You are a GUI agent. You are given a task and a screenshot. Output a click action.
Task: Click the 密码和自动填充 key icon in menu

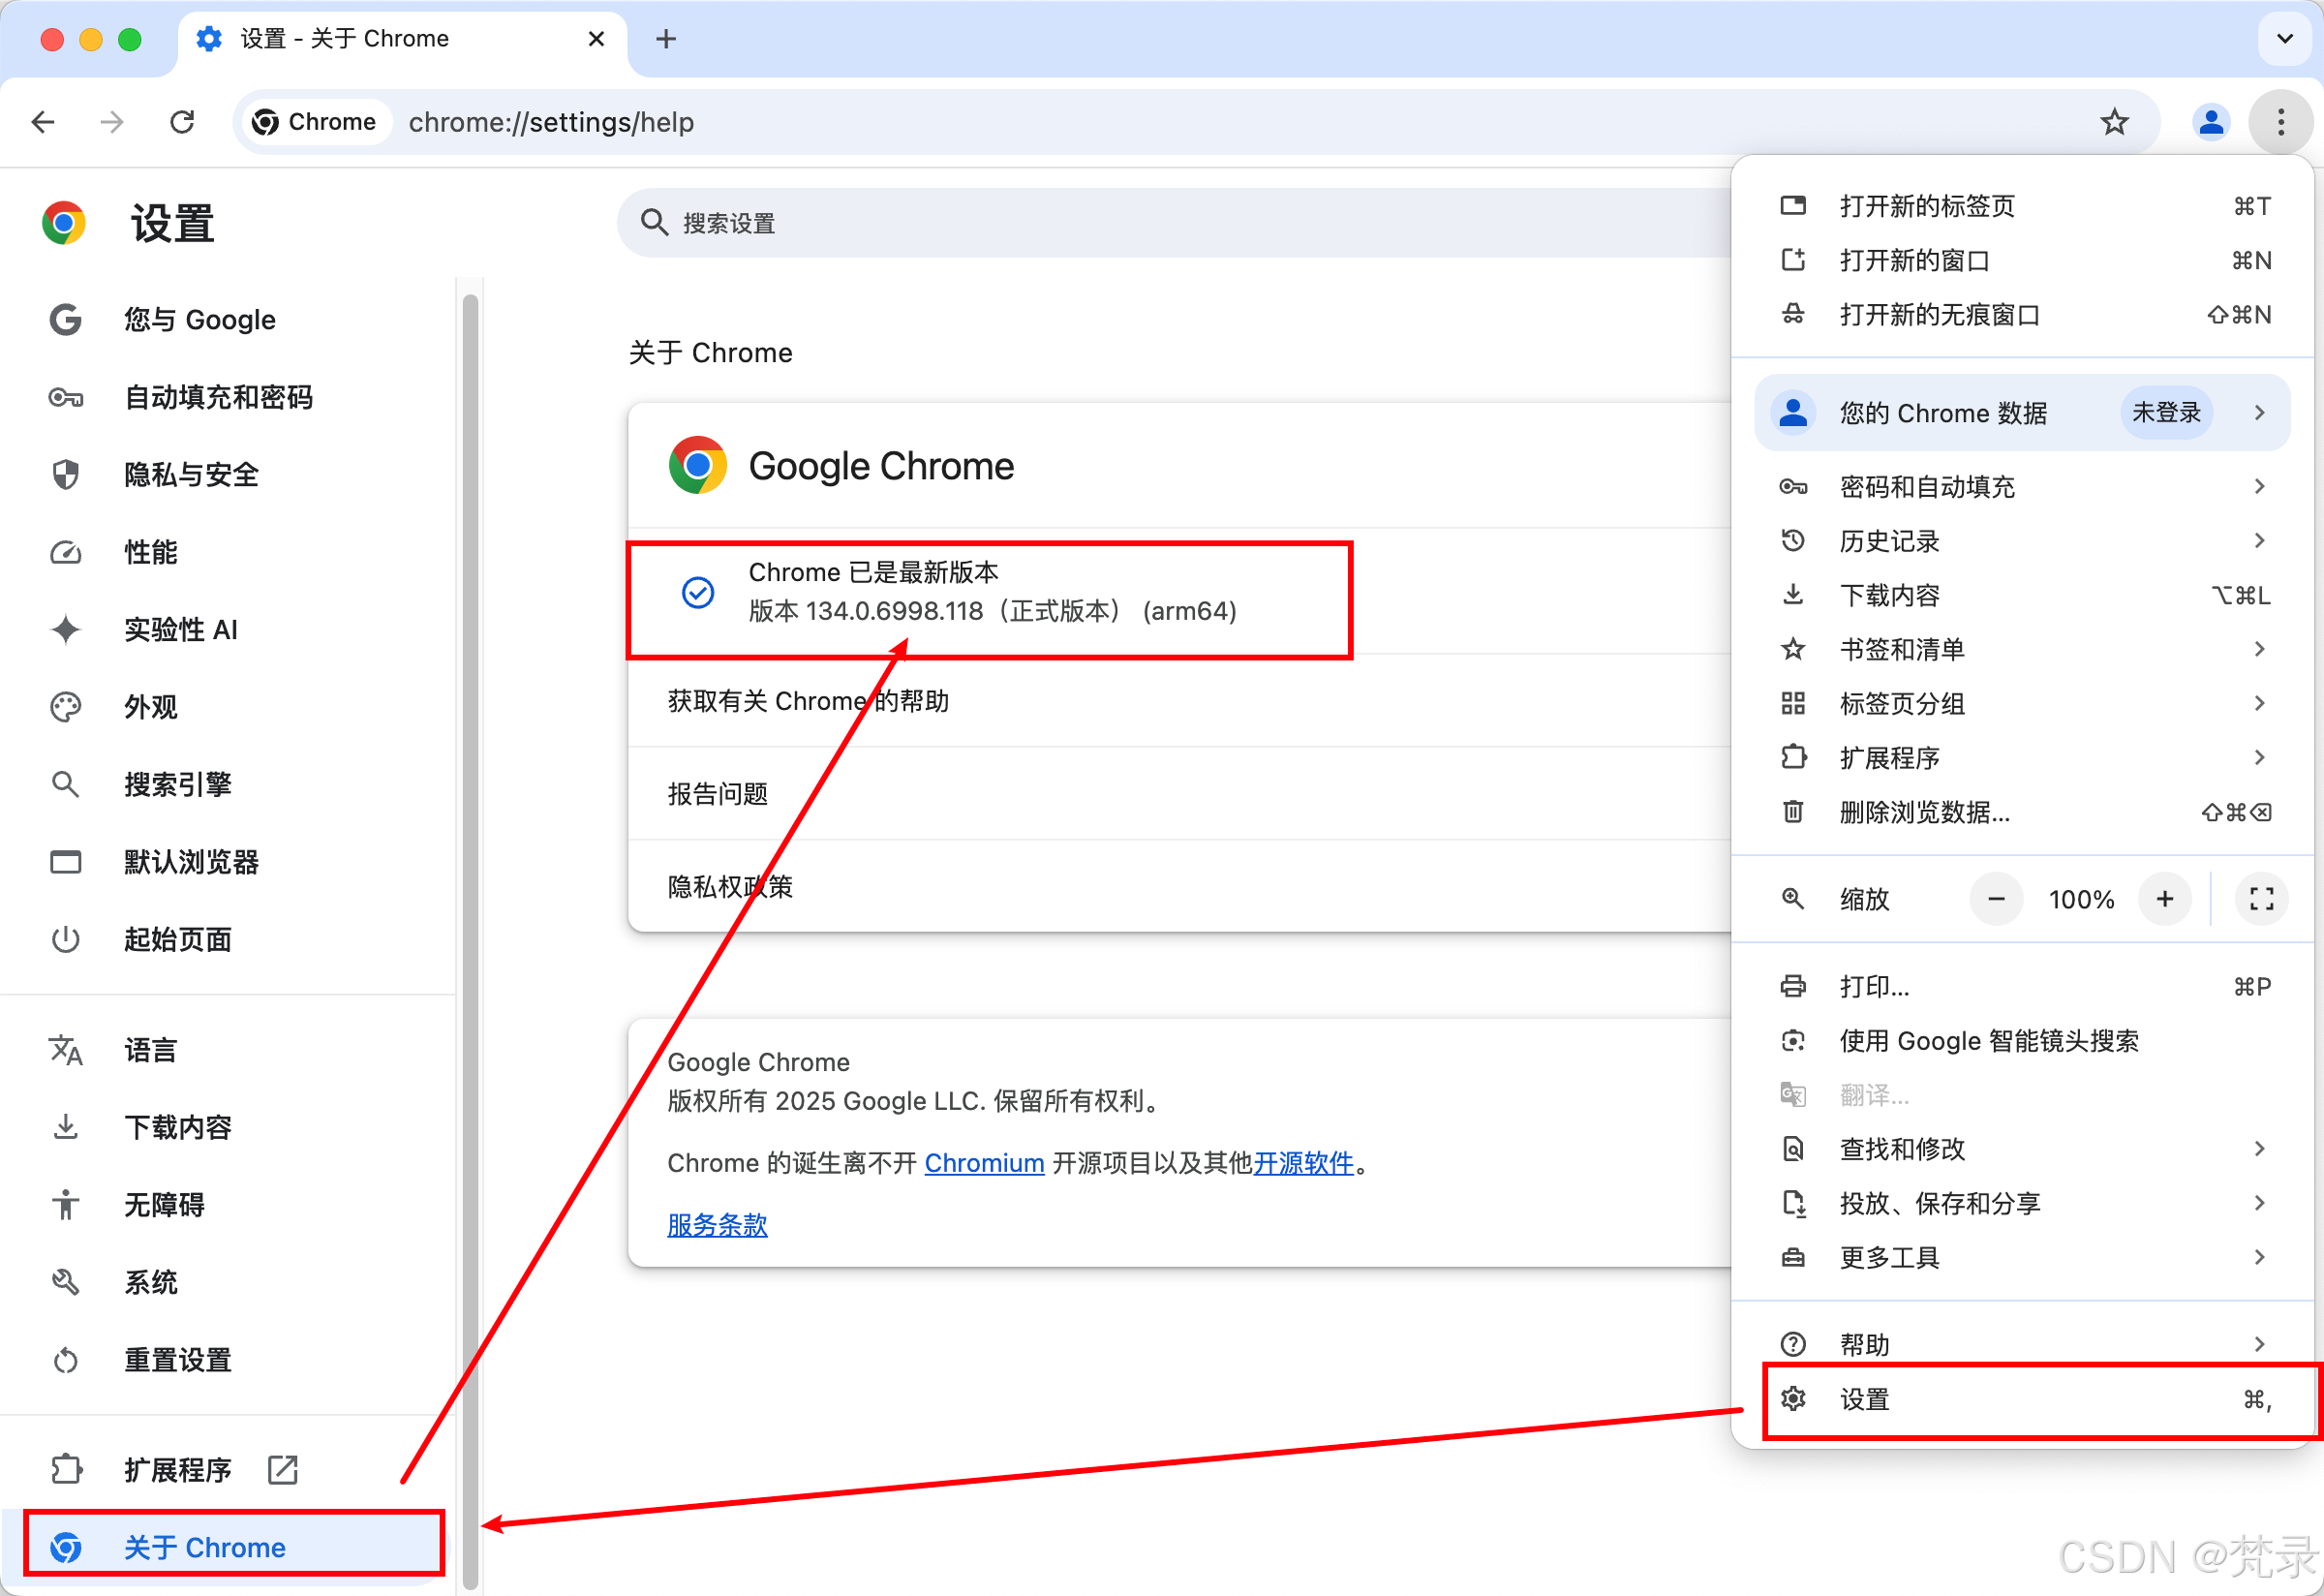tap(1793, 487)
